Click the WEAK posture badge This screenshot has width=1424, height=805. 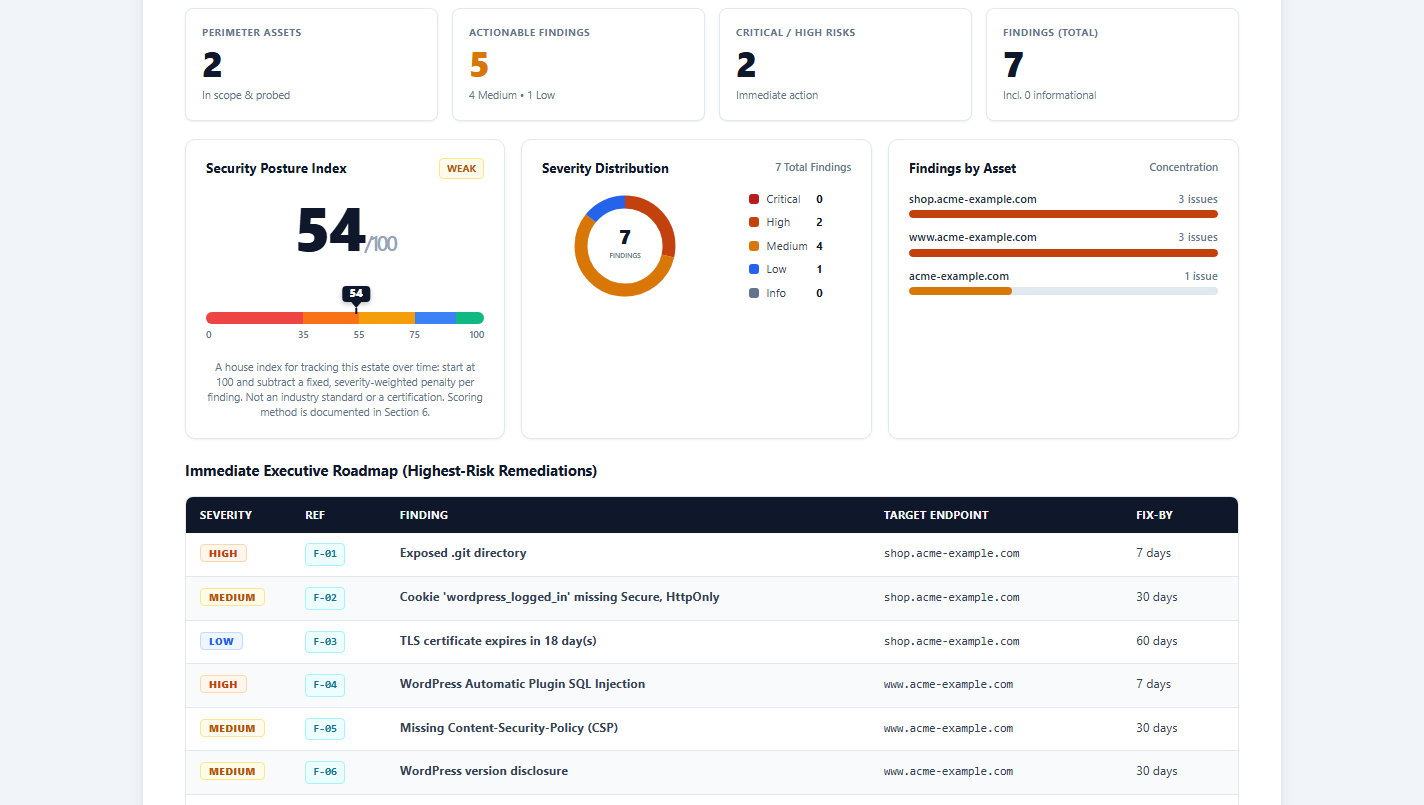pos(461,168)
